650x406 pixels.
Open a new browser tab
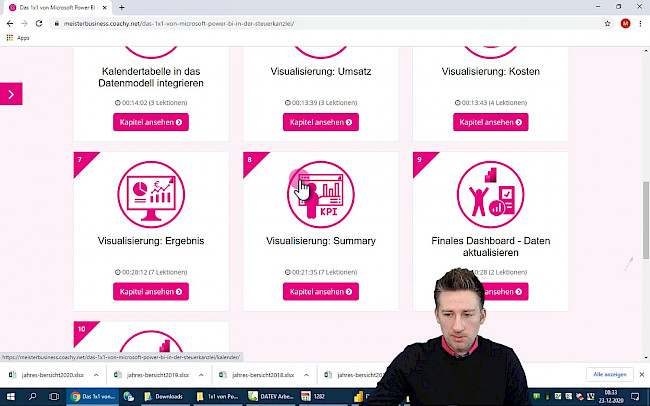[x=121, y=7]
